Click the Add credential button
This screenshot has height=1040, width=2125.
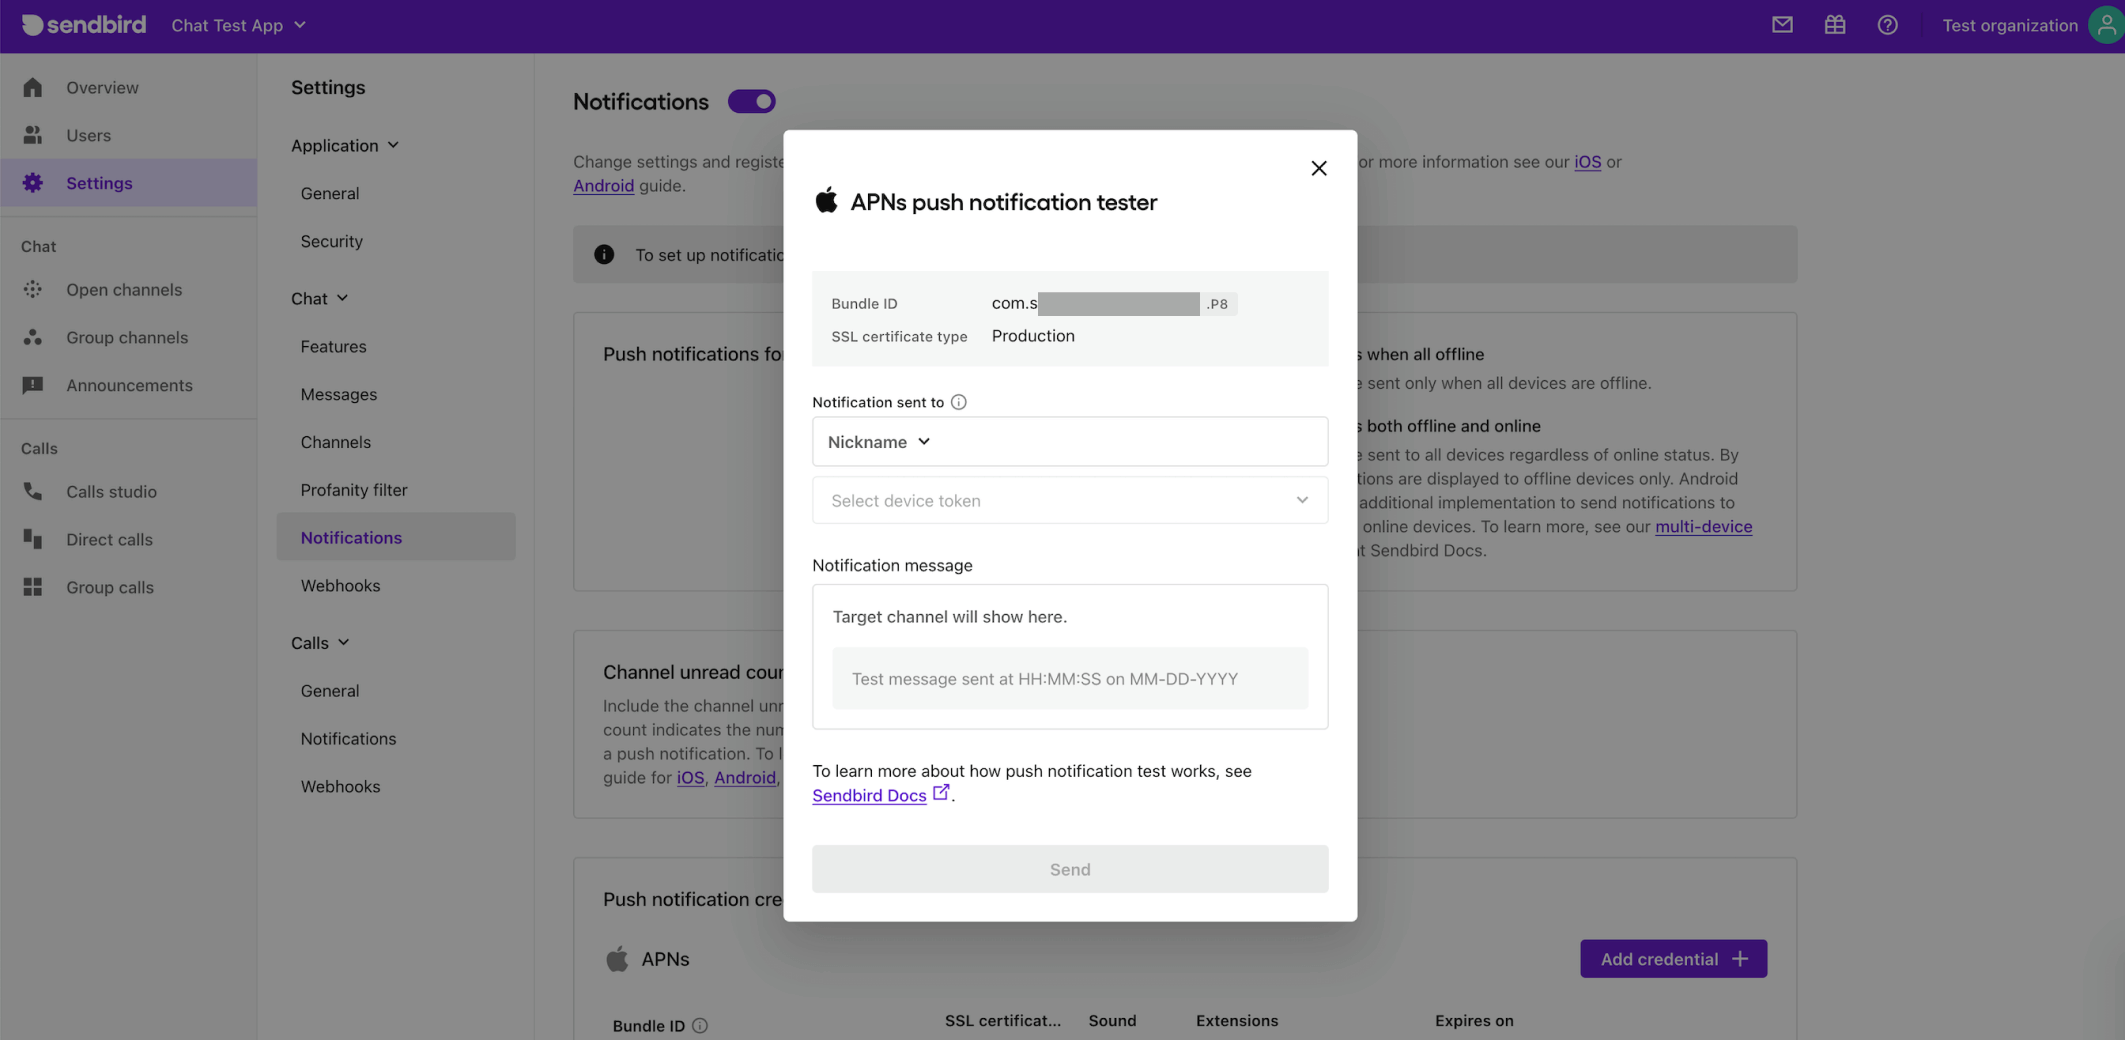[x=1673, y=958]
